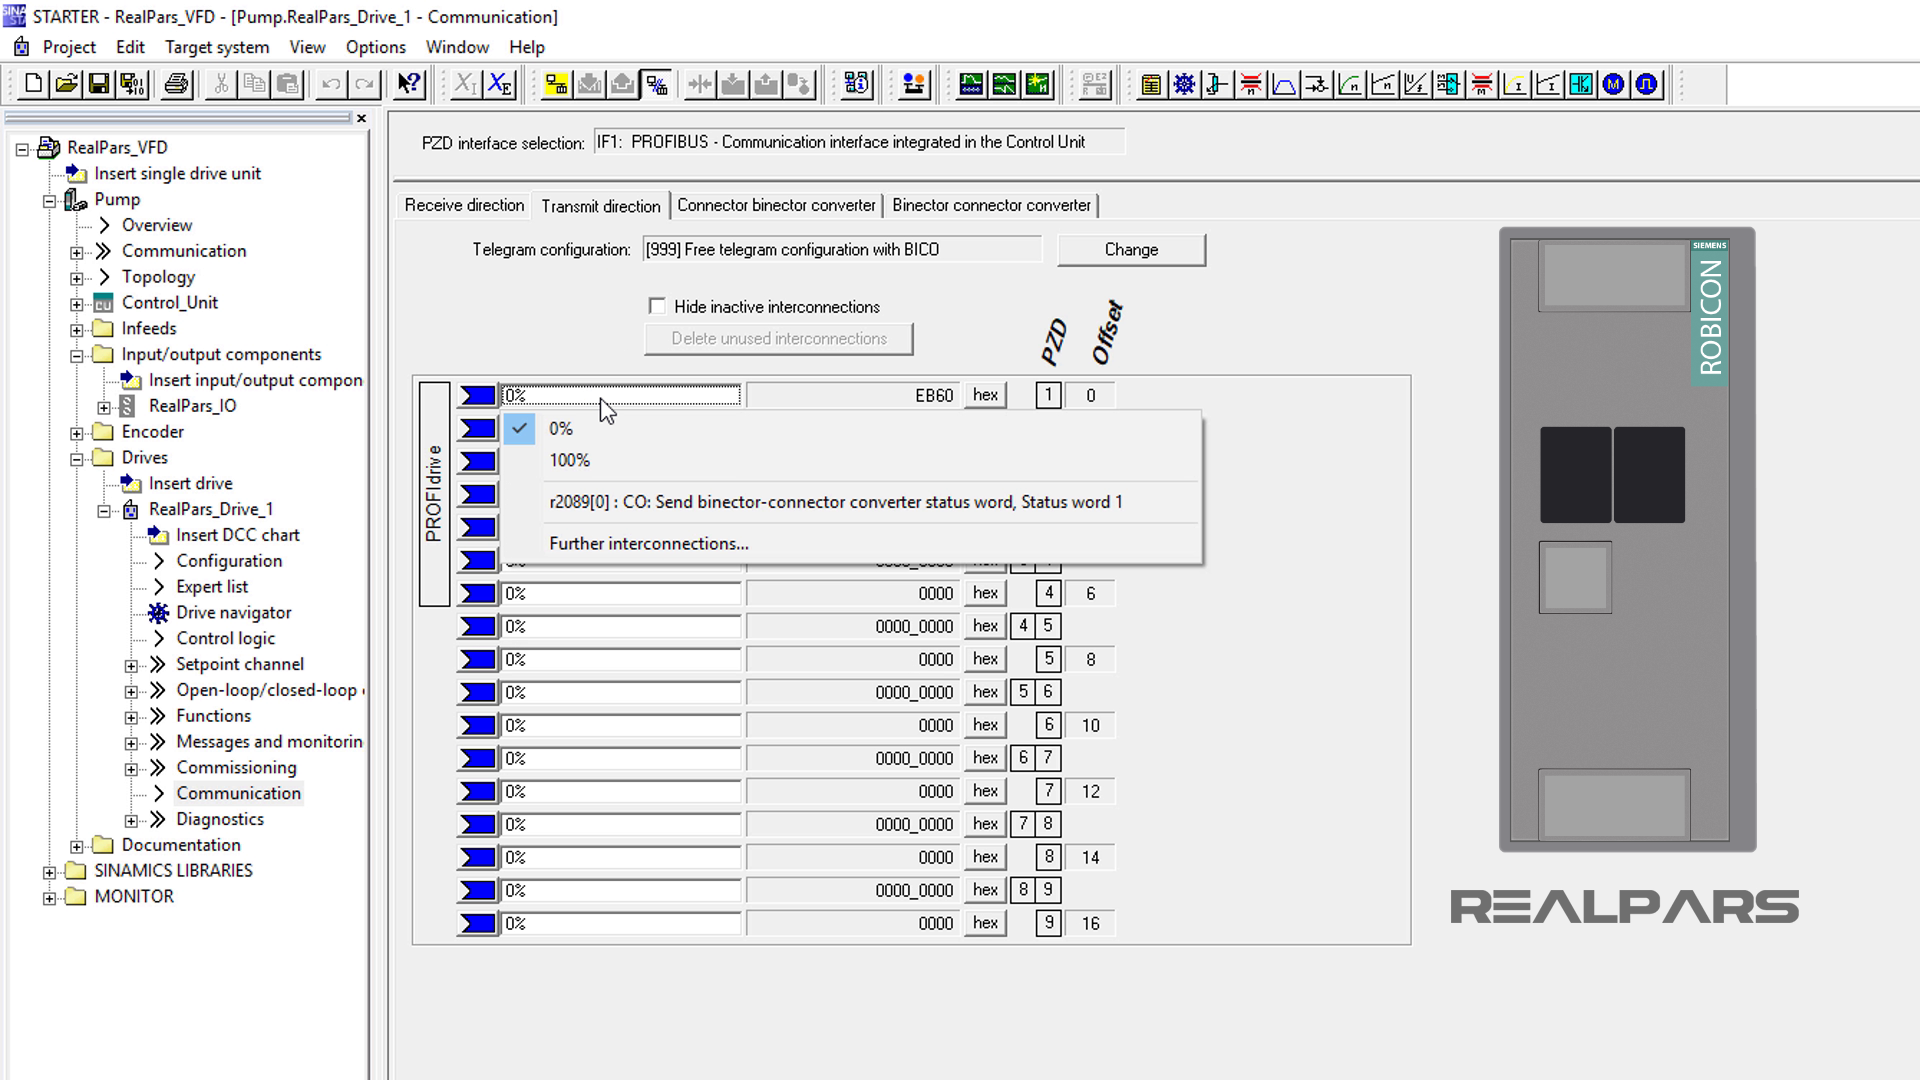The width and height of the screenshot is (1920, 1080).
Task: Choose Further interconnections from the dropdown
Action: (x=648, y=543)
